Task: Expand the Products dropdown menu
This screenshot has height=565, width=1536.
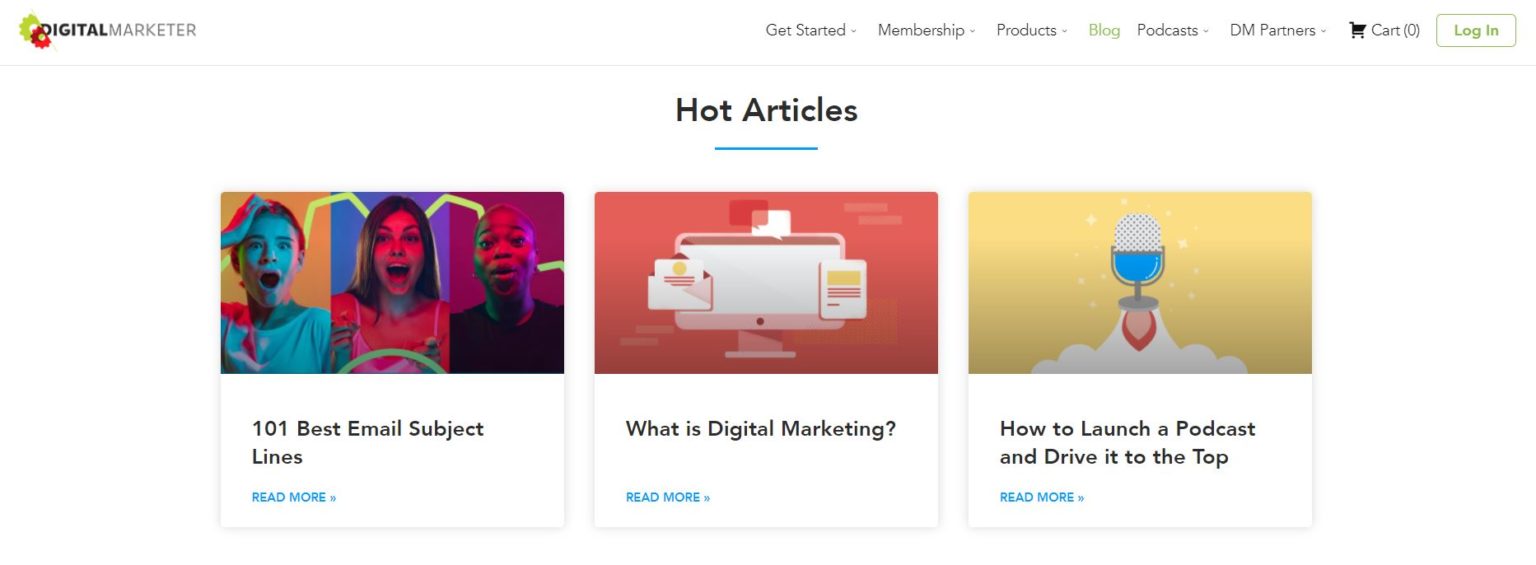Action: pyautogui.click(x=1032, y=30)
